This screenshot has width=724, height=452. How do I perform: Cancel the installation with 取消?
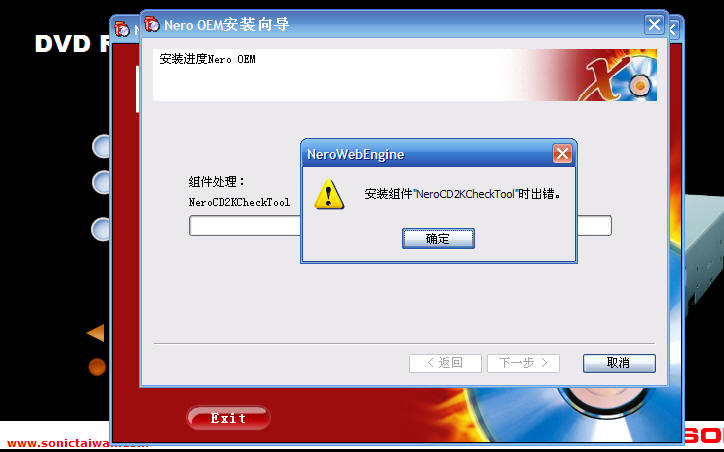tap(619, 363)
